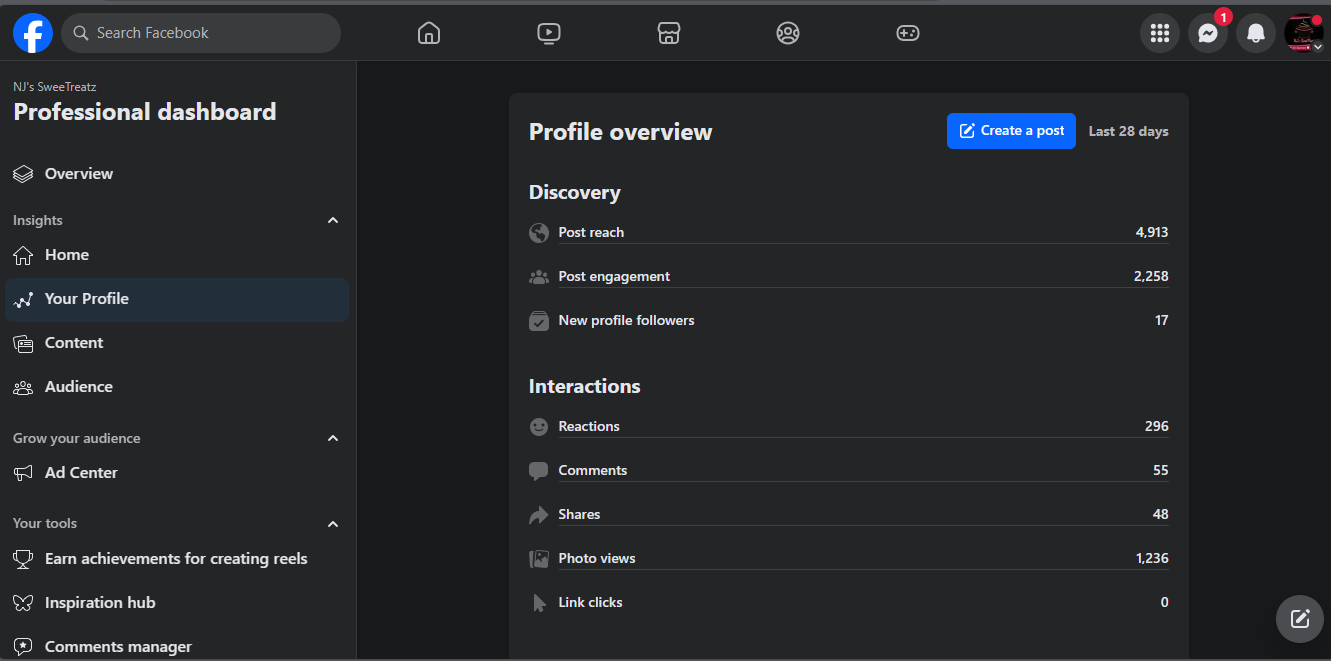Viewport: 1331px width, 661px height.
Task: Open the New profile followers metric
Action: (x=848, y=321)
